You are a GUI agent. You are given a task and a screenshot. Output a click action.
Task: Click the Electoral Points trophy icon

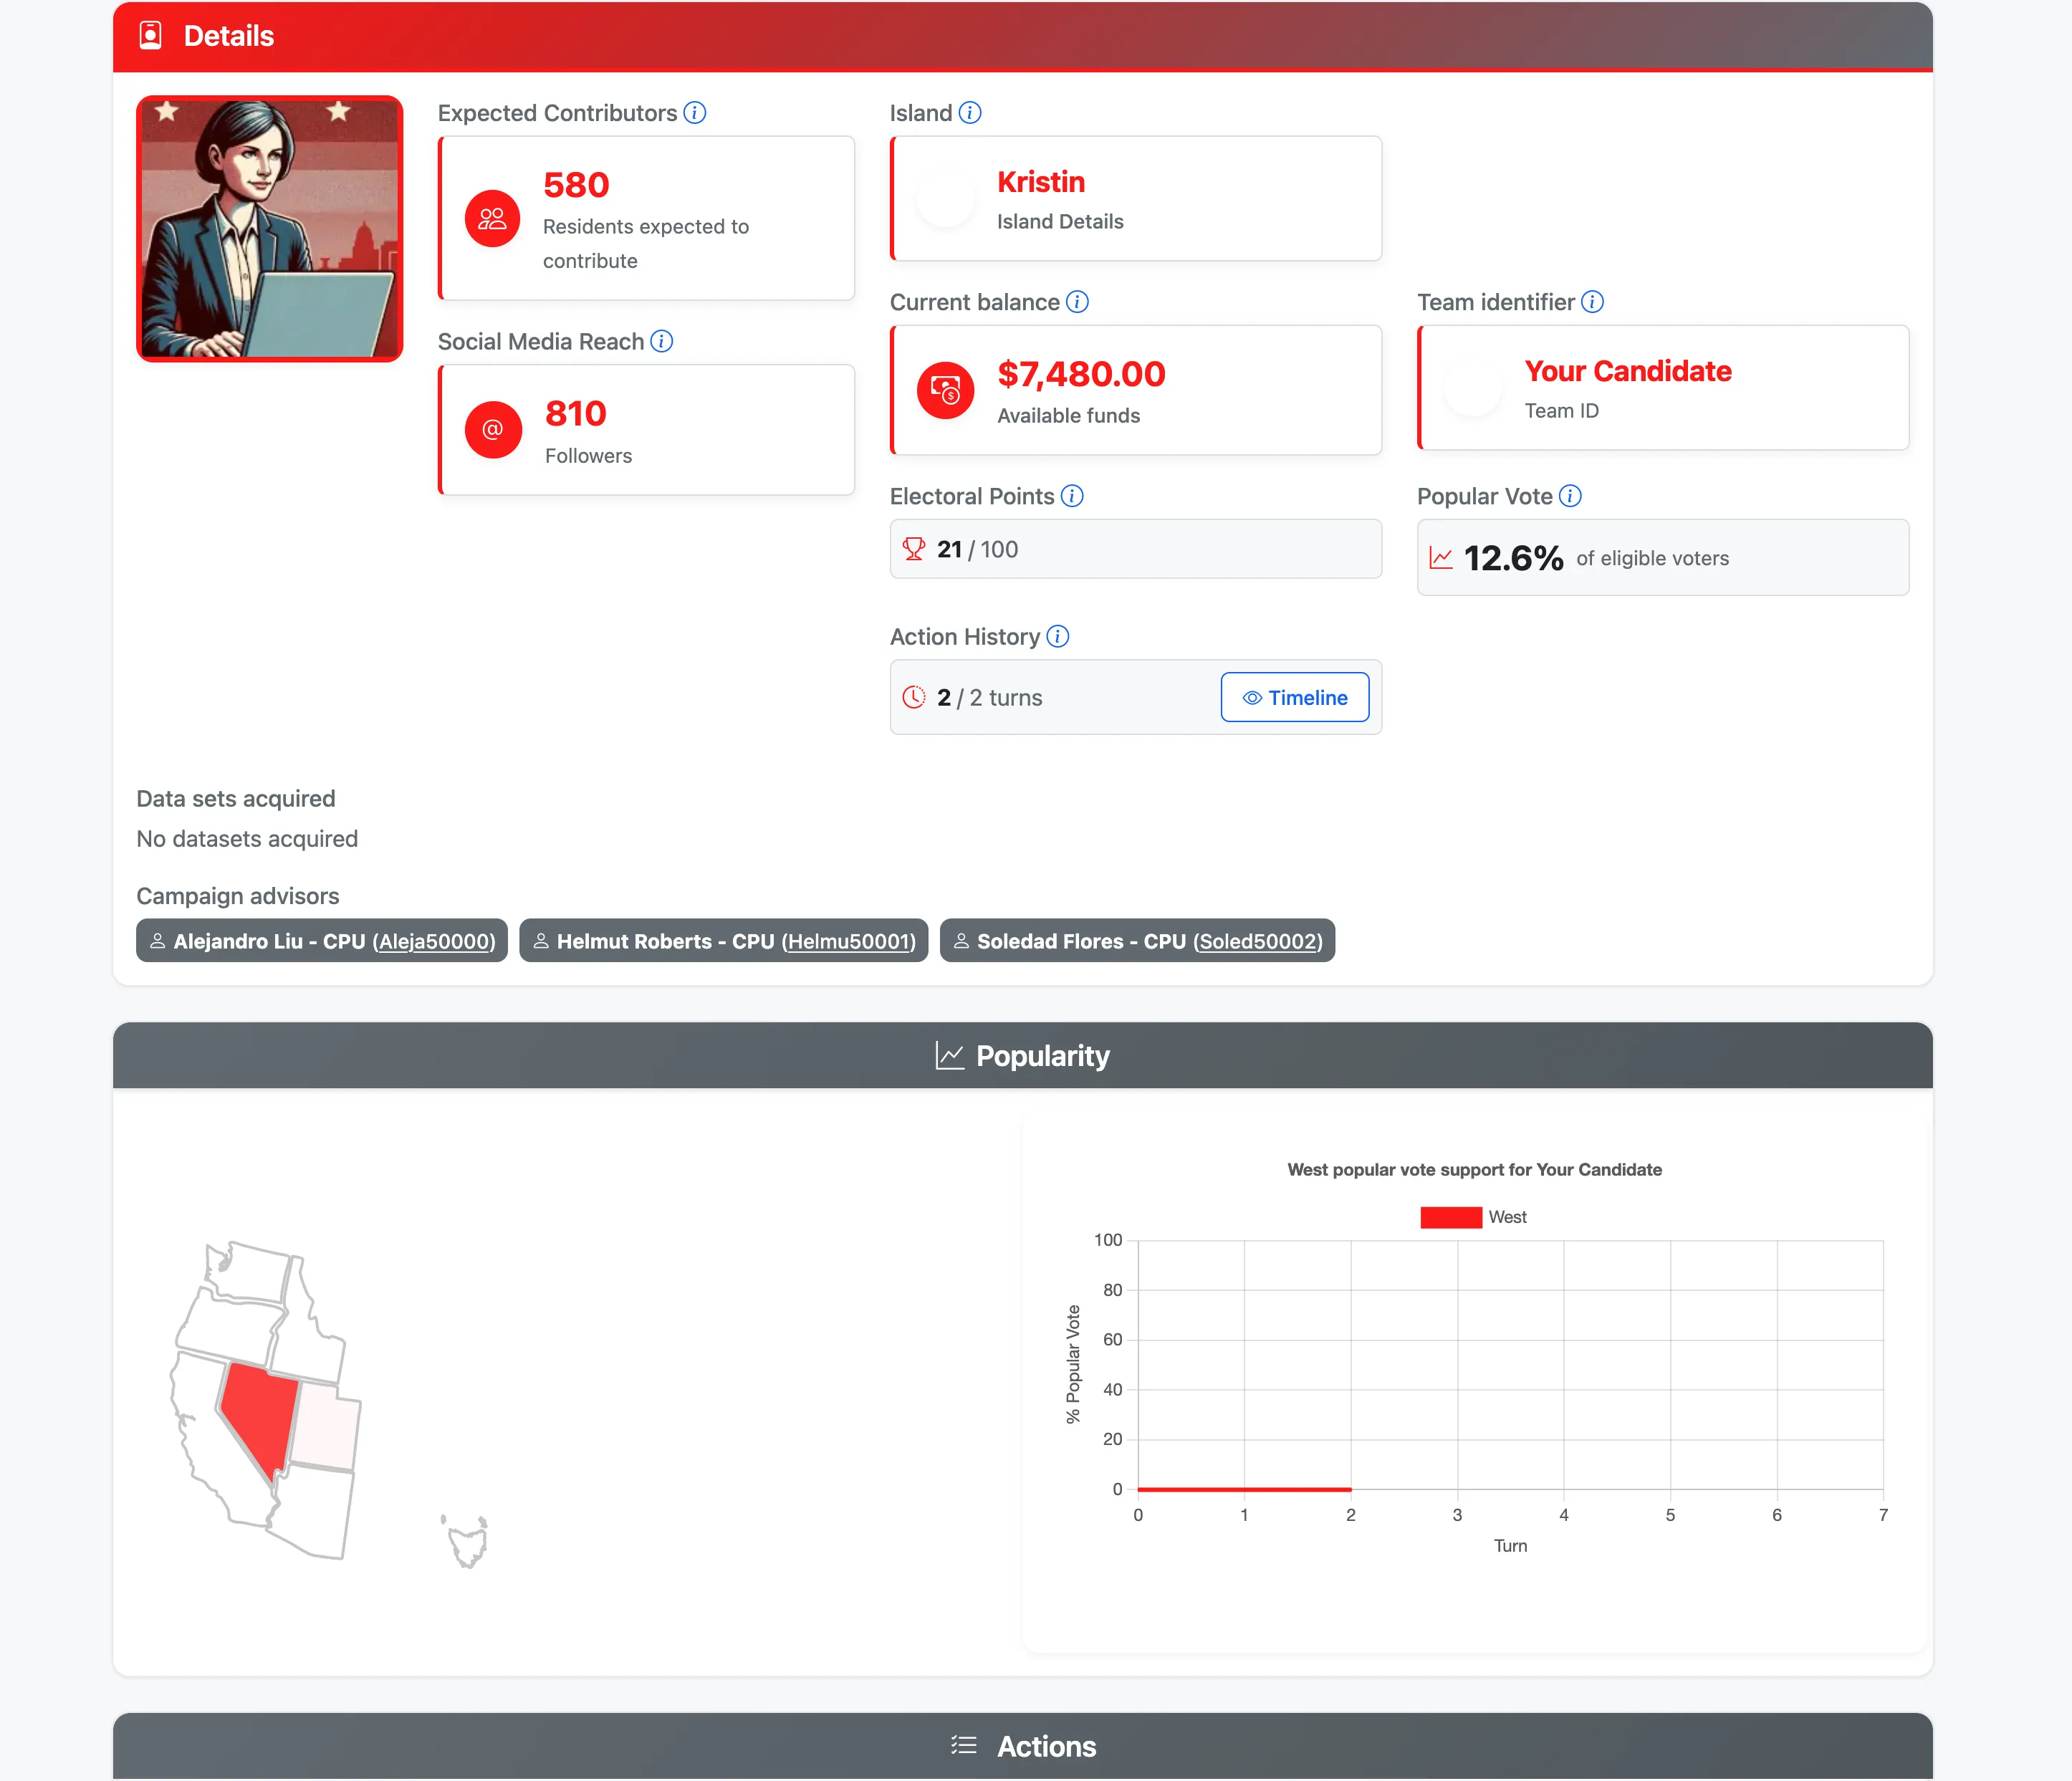tap(914, 549)
